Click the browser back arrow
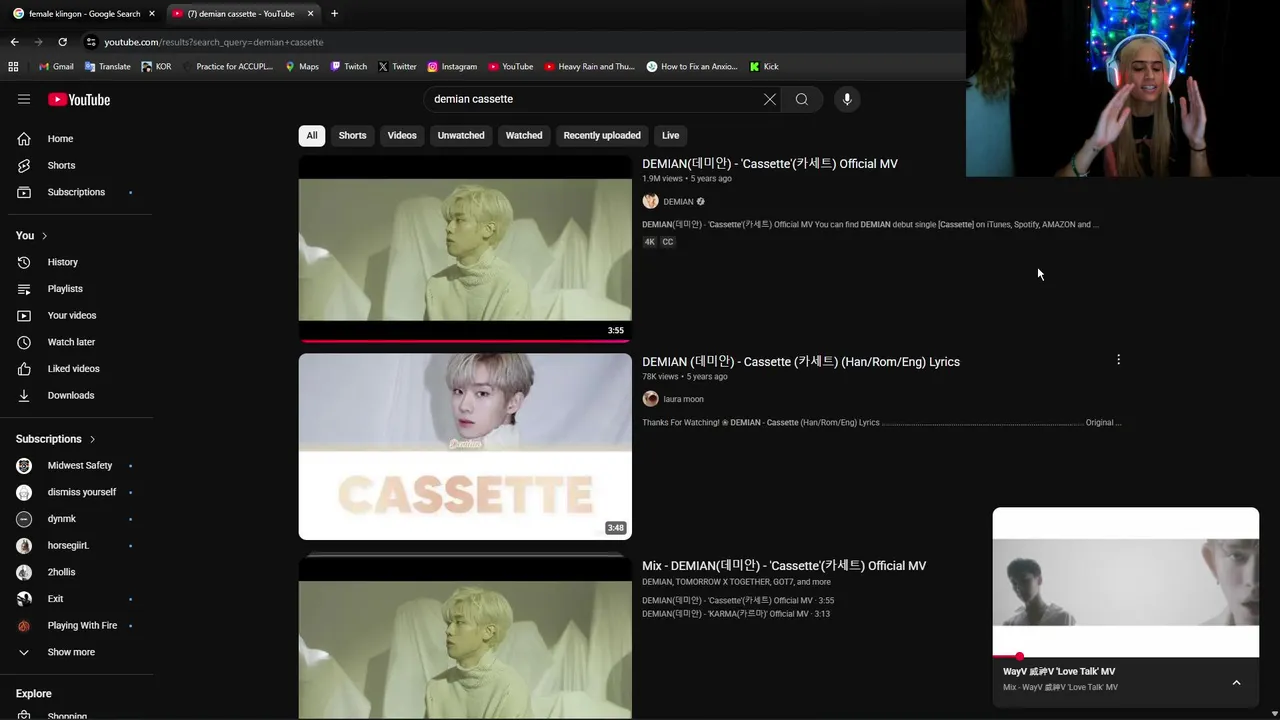Image resolution: width=1280 pixels, height=720 pixels. (x=14, y=42)
